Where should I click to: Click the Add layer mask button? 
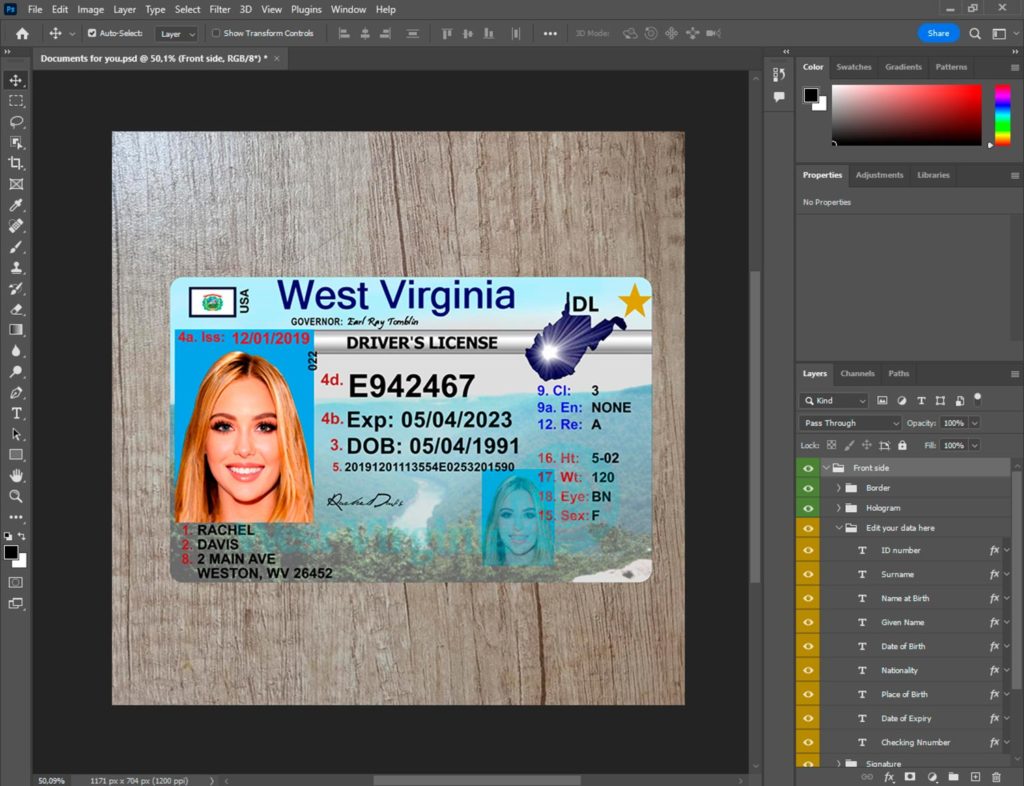pos(910,777)
